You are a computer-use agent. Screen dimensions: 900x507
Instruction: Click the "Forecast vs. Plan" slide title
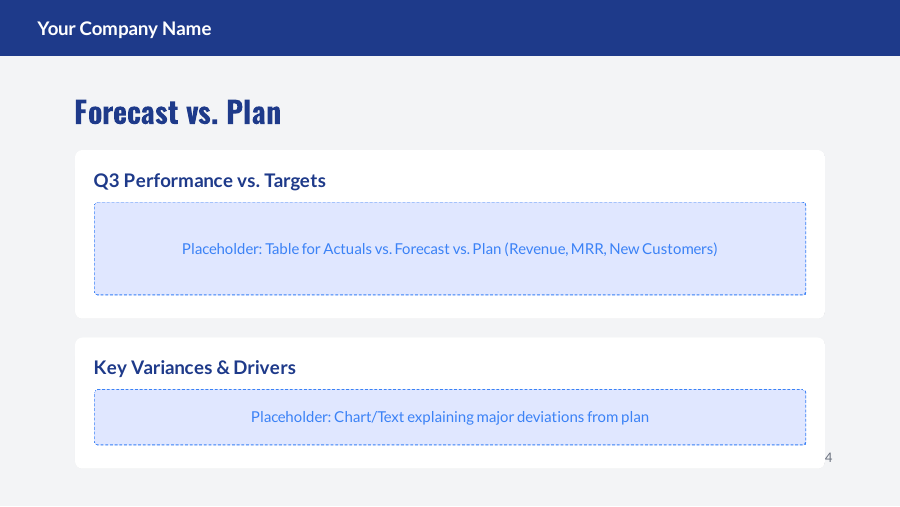pyautogui.click(x=177, y=112)
